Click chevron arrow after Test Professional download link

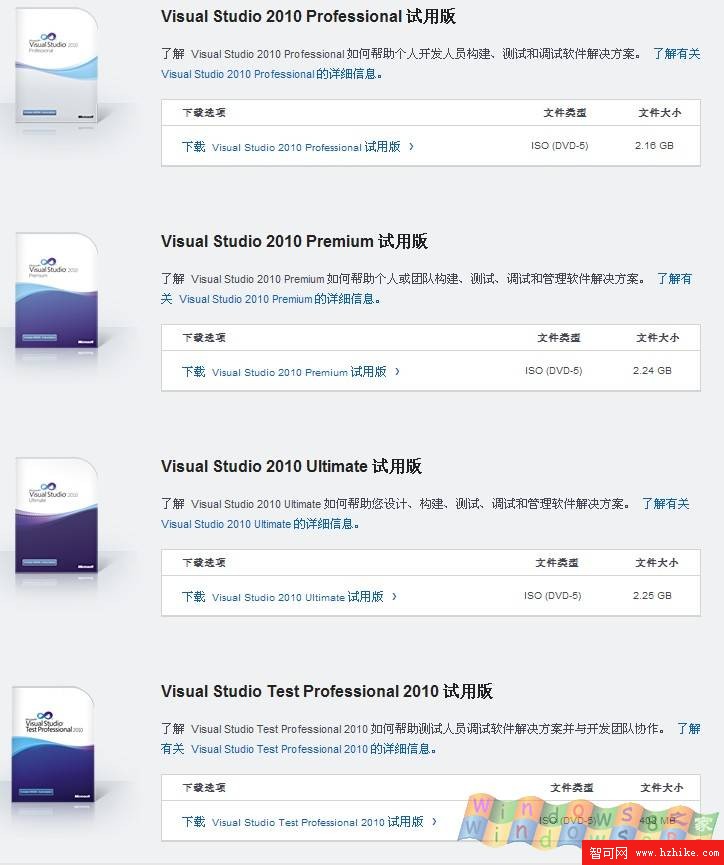[434, 822]
